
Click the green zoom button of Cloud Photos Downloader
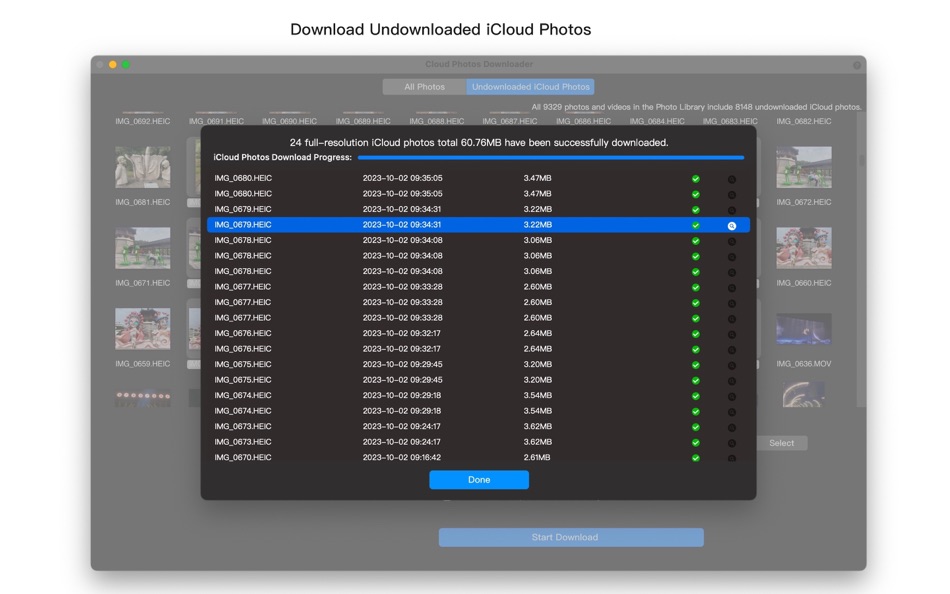click(126, 64)
